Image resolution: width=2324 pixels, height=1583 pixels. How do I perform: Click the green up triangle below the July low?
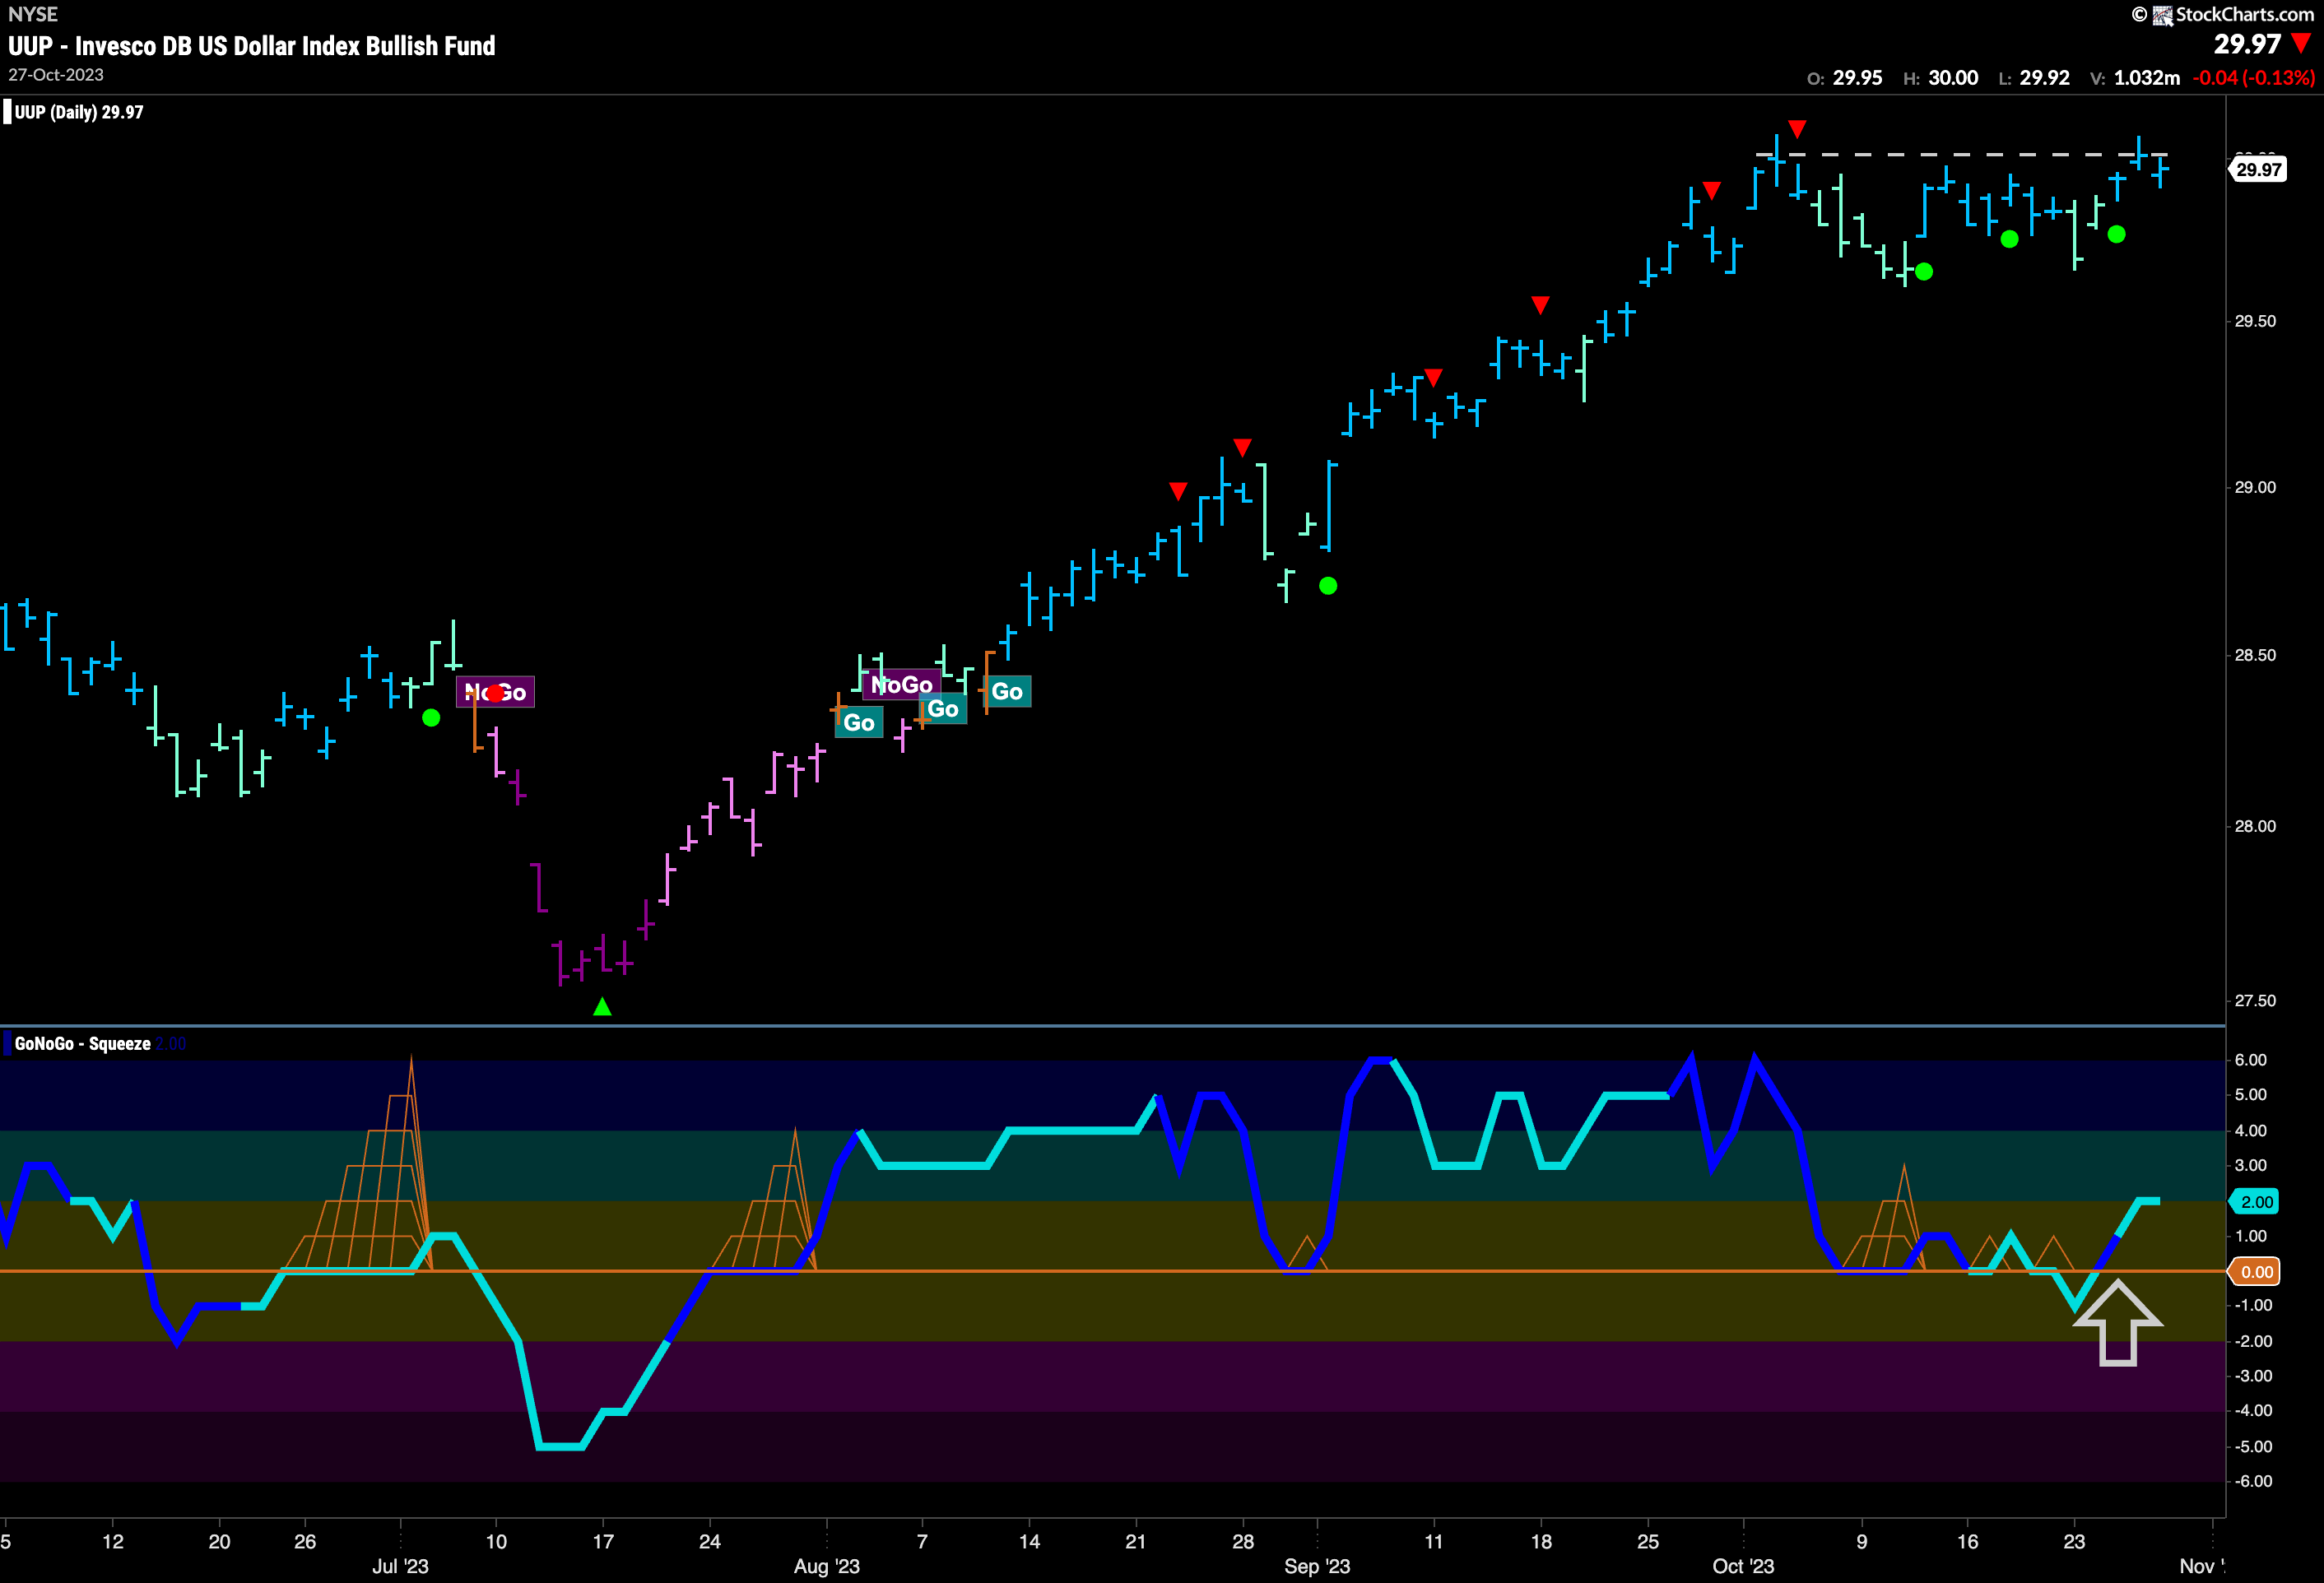602,1007
